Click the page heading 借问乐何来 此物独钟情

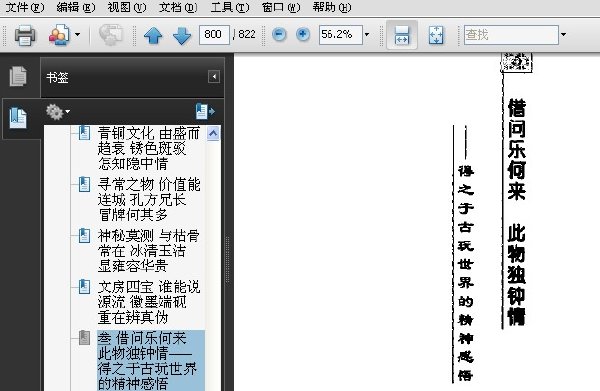516,212
